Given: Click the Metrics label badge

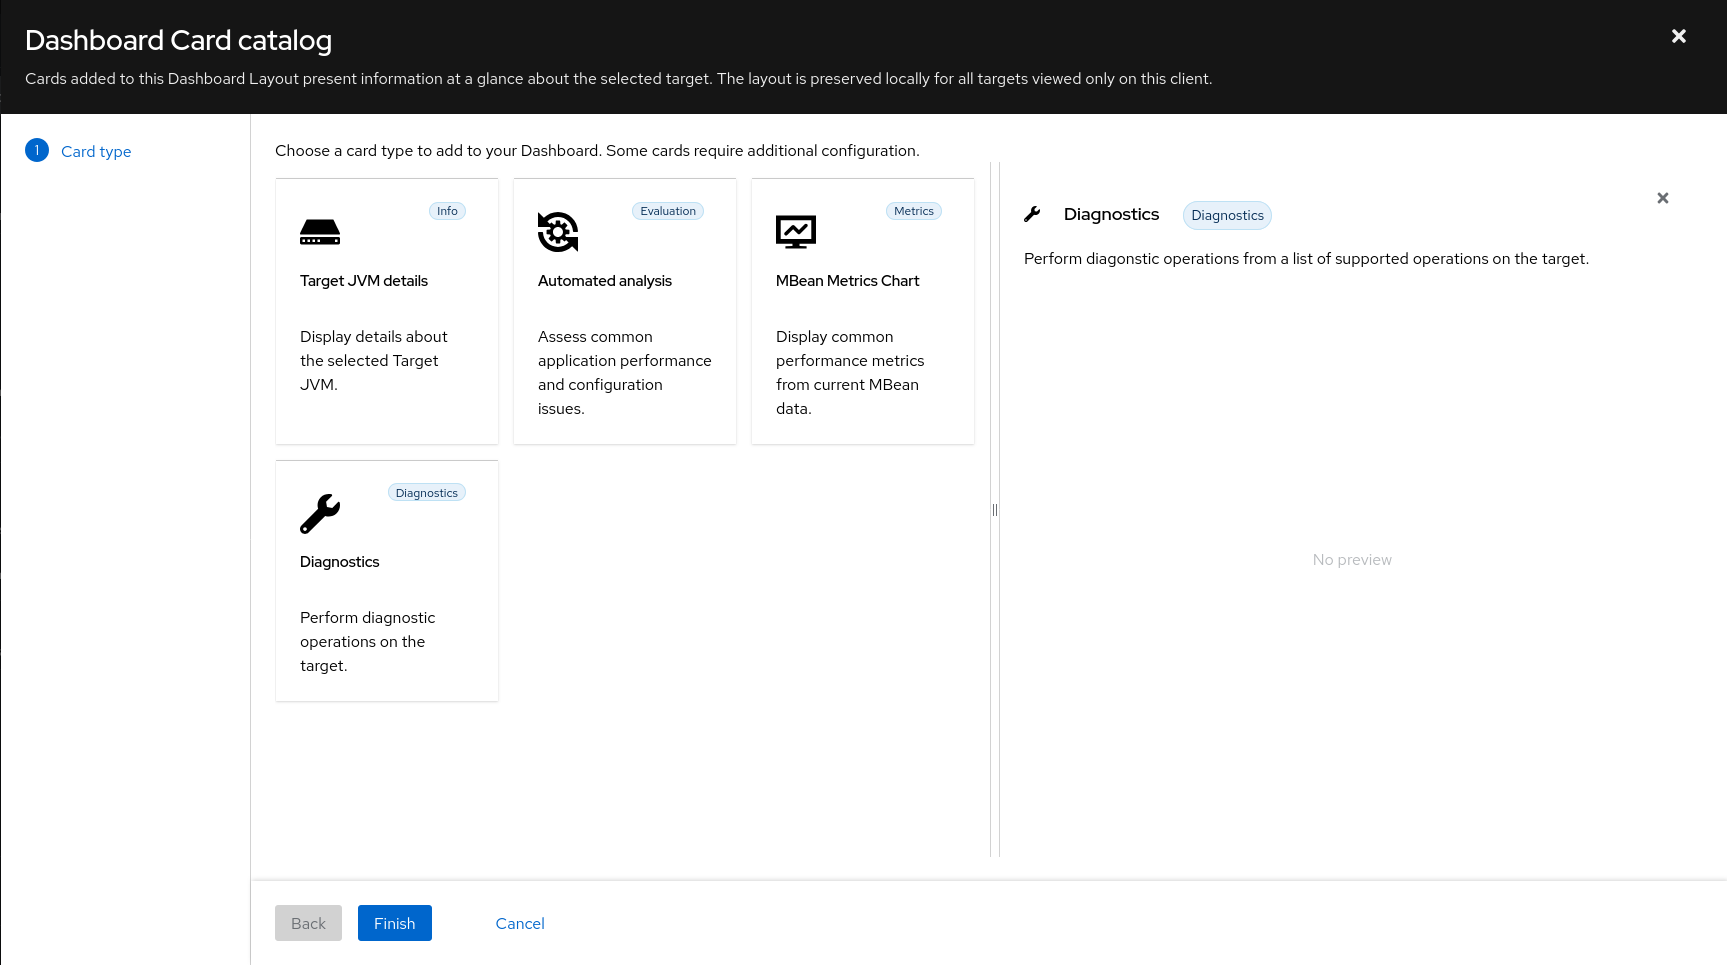Looking at the screenshot, I should 913,211.
